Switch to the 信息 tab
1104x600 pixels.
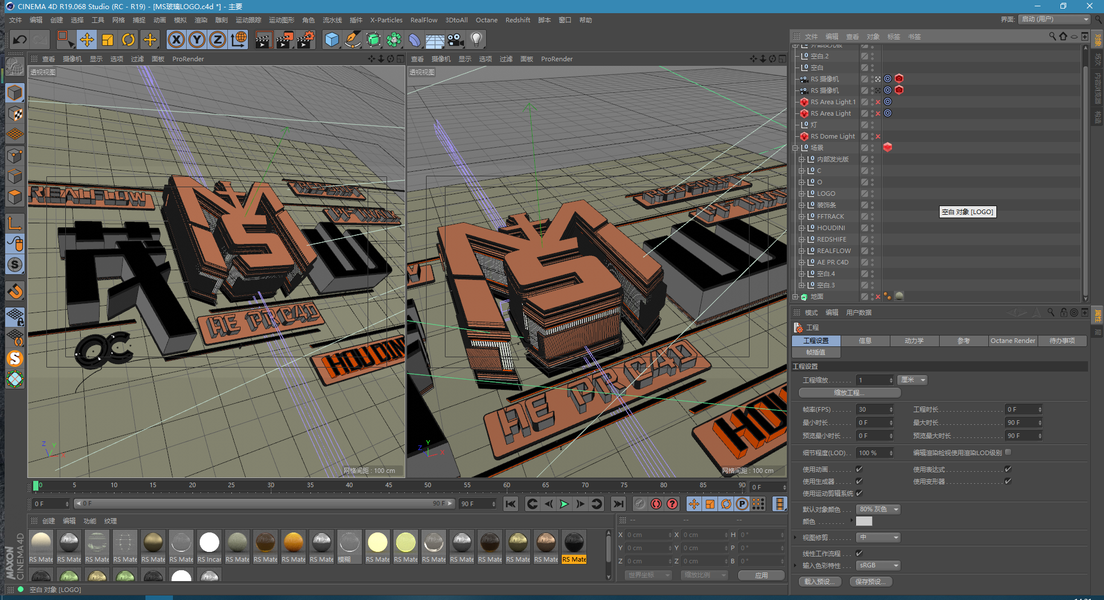[865, 341]
